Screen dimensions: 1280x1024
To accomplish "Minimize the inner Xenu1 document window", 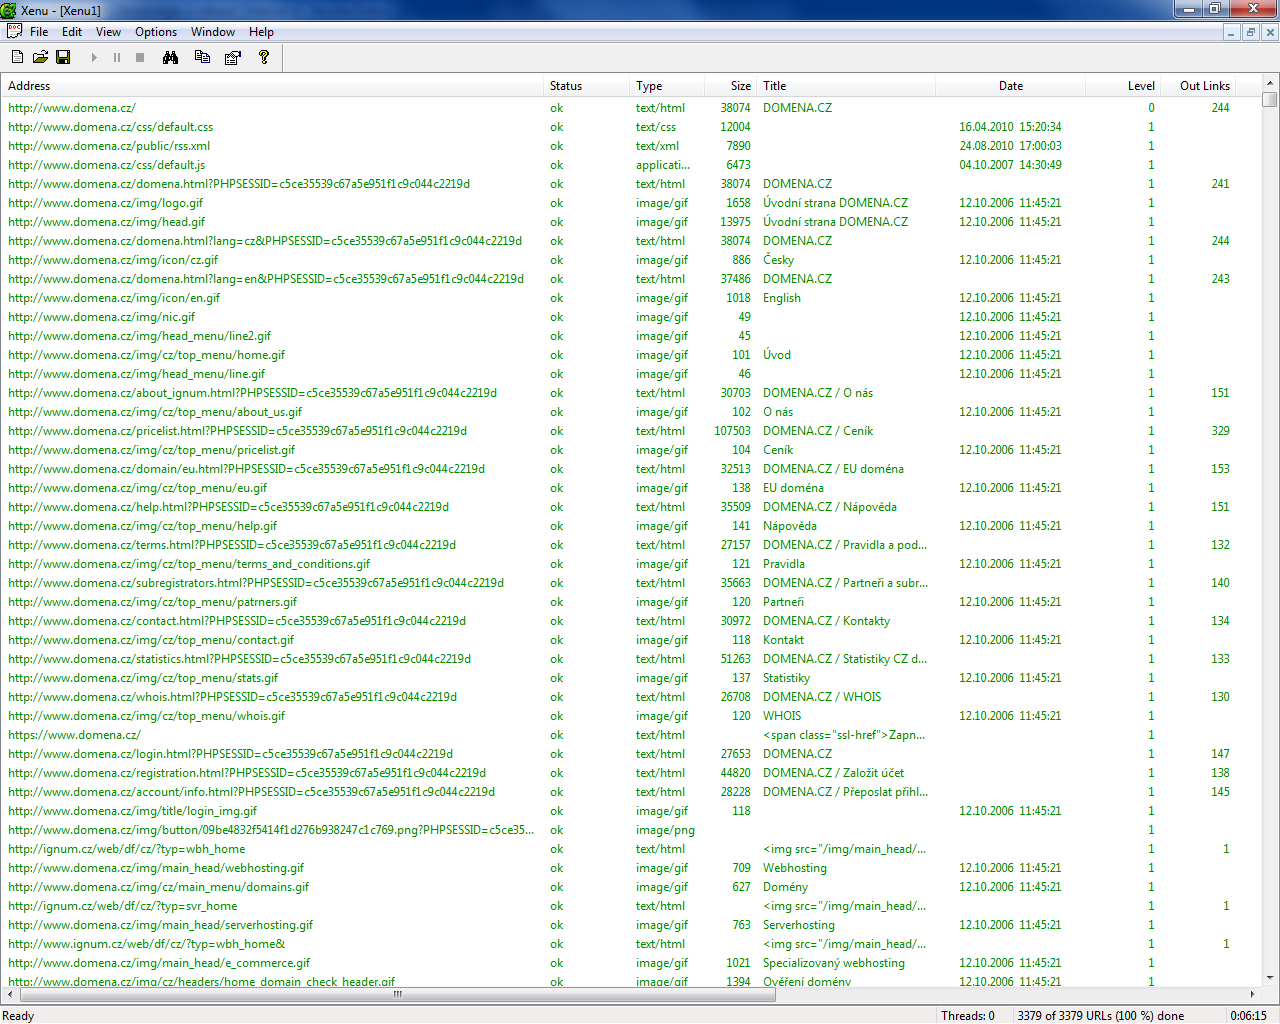I will (1231, 32).
